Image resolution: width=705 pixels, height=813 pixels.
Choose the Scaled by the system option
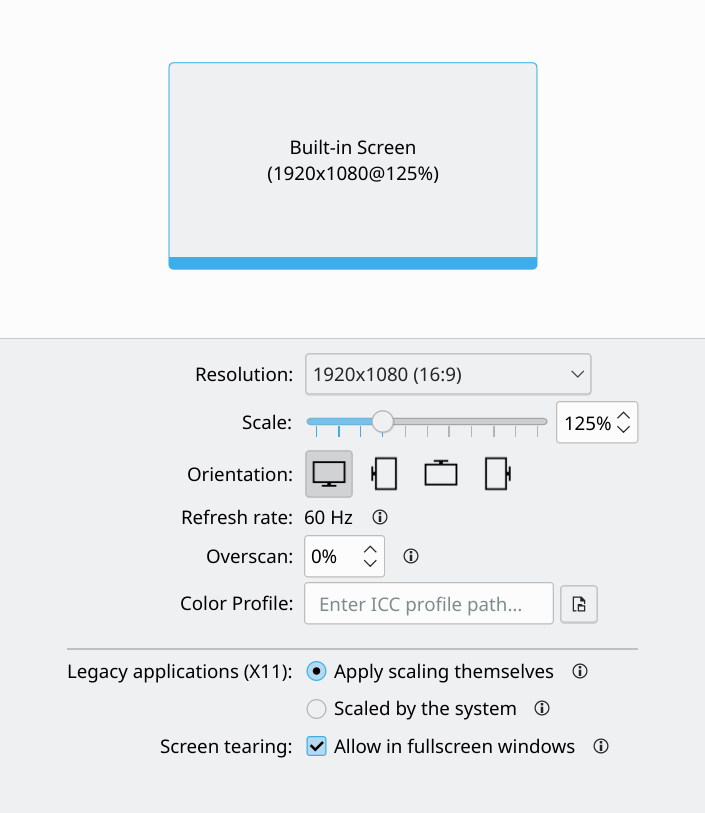click(x=317, y=709)
